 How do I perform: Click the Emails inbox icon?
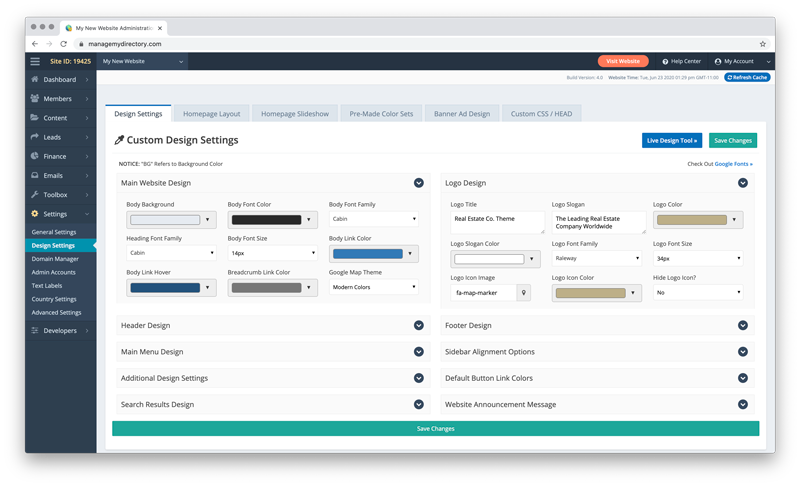(x=35, y=175)
